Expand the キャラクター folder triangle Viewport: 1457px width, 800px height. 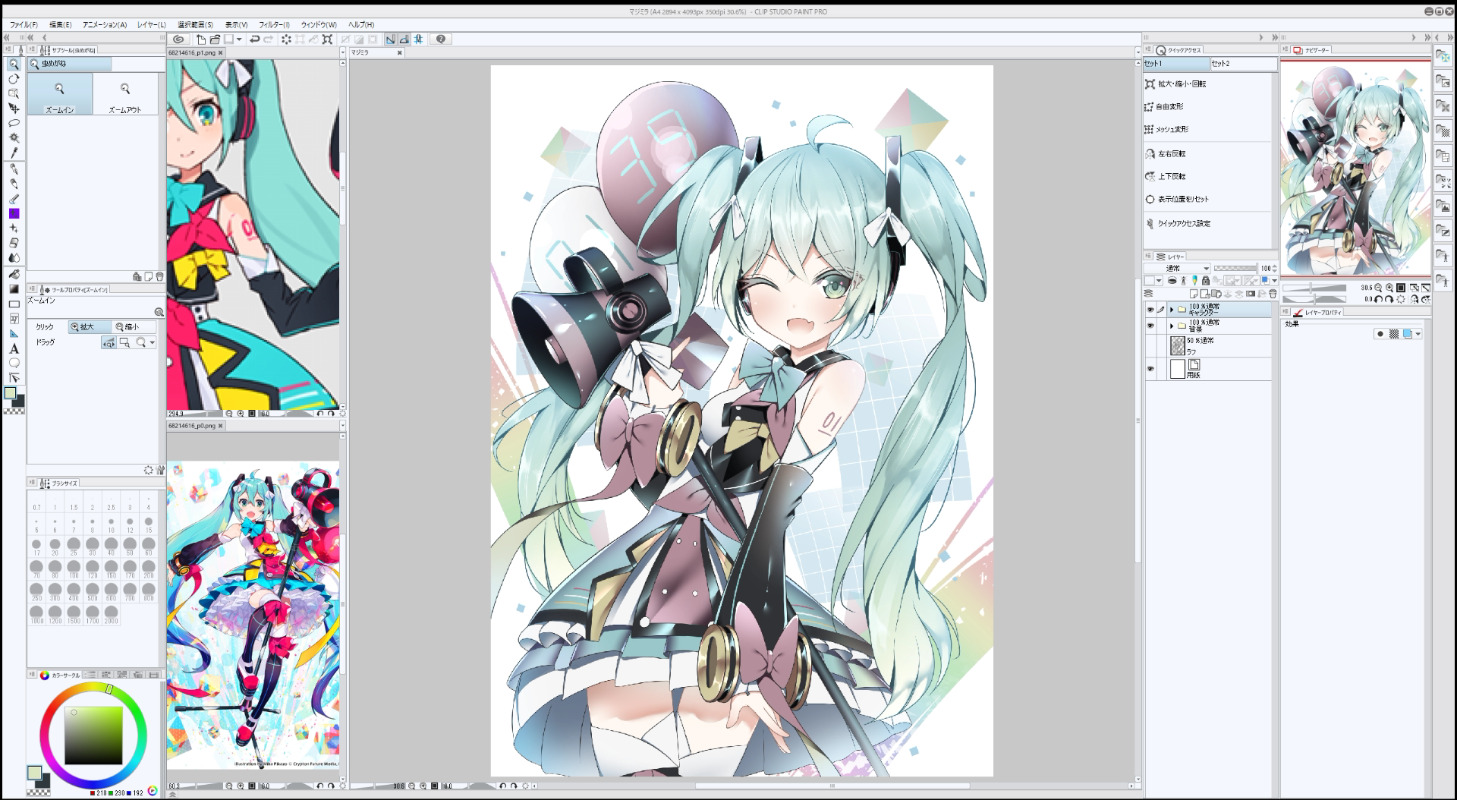pos(1171,309)
